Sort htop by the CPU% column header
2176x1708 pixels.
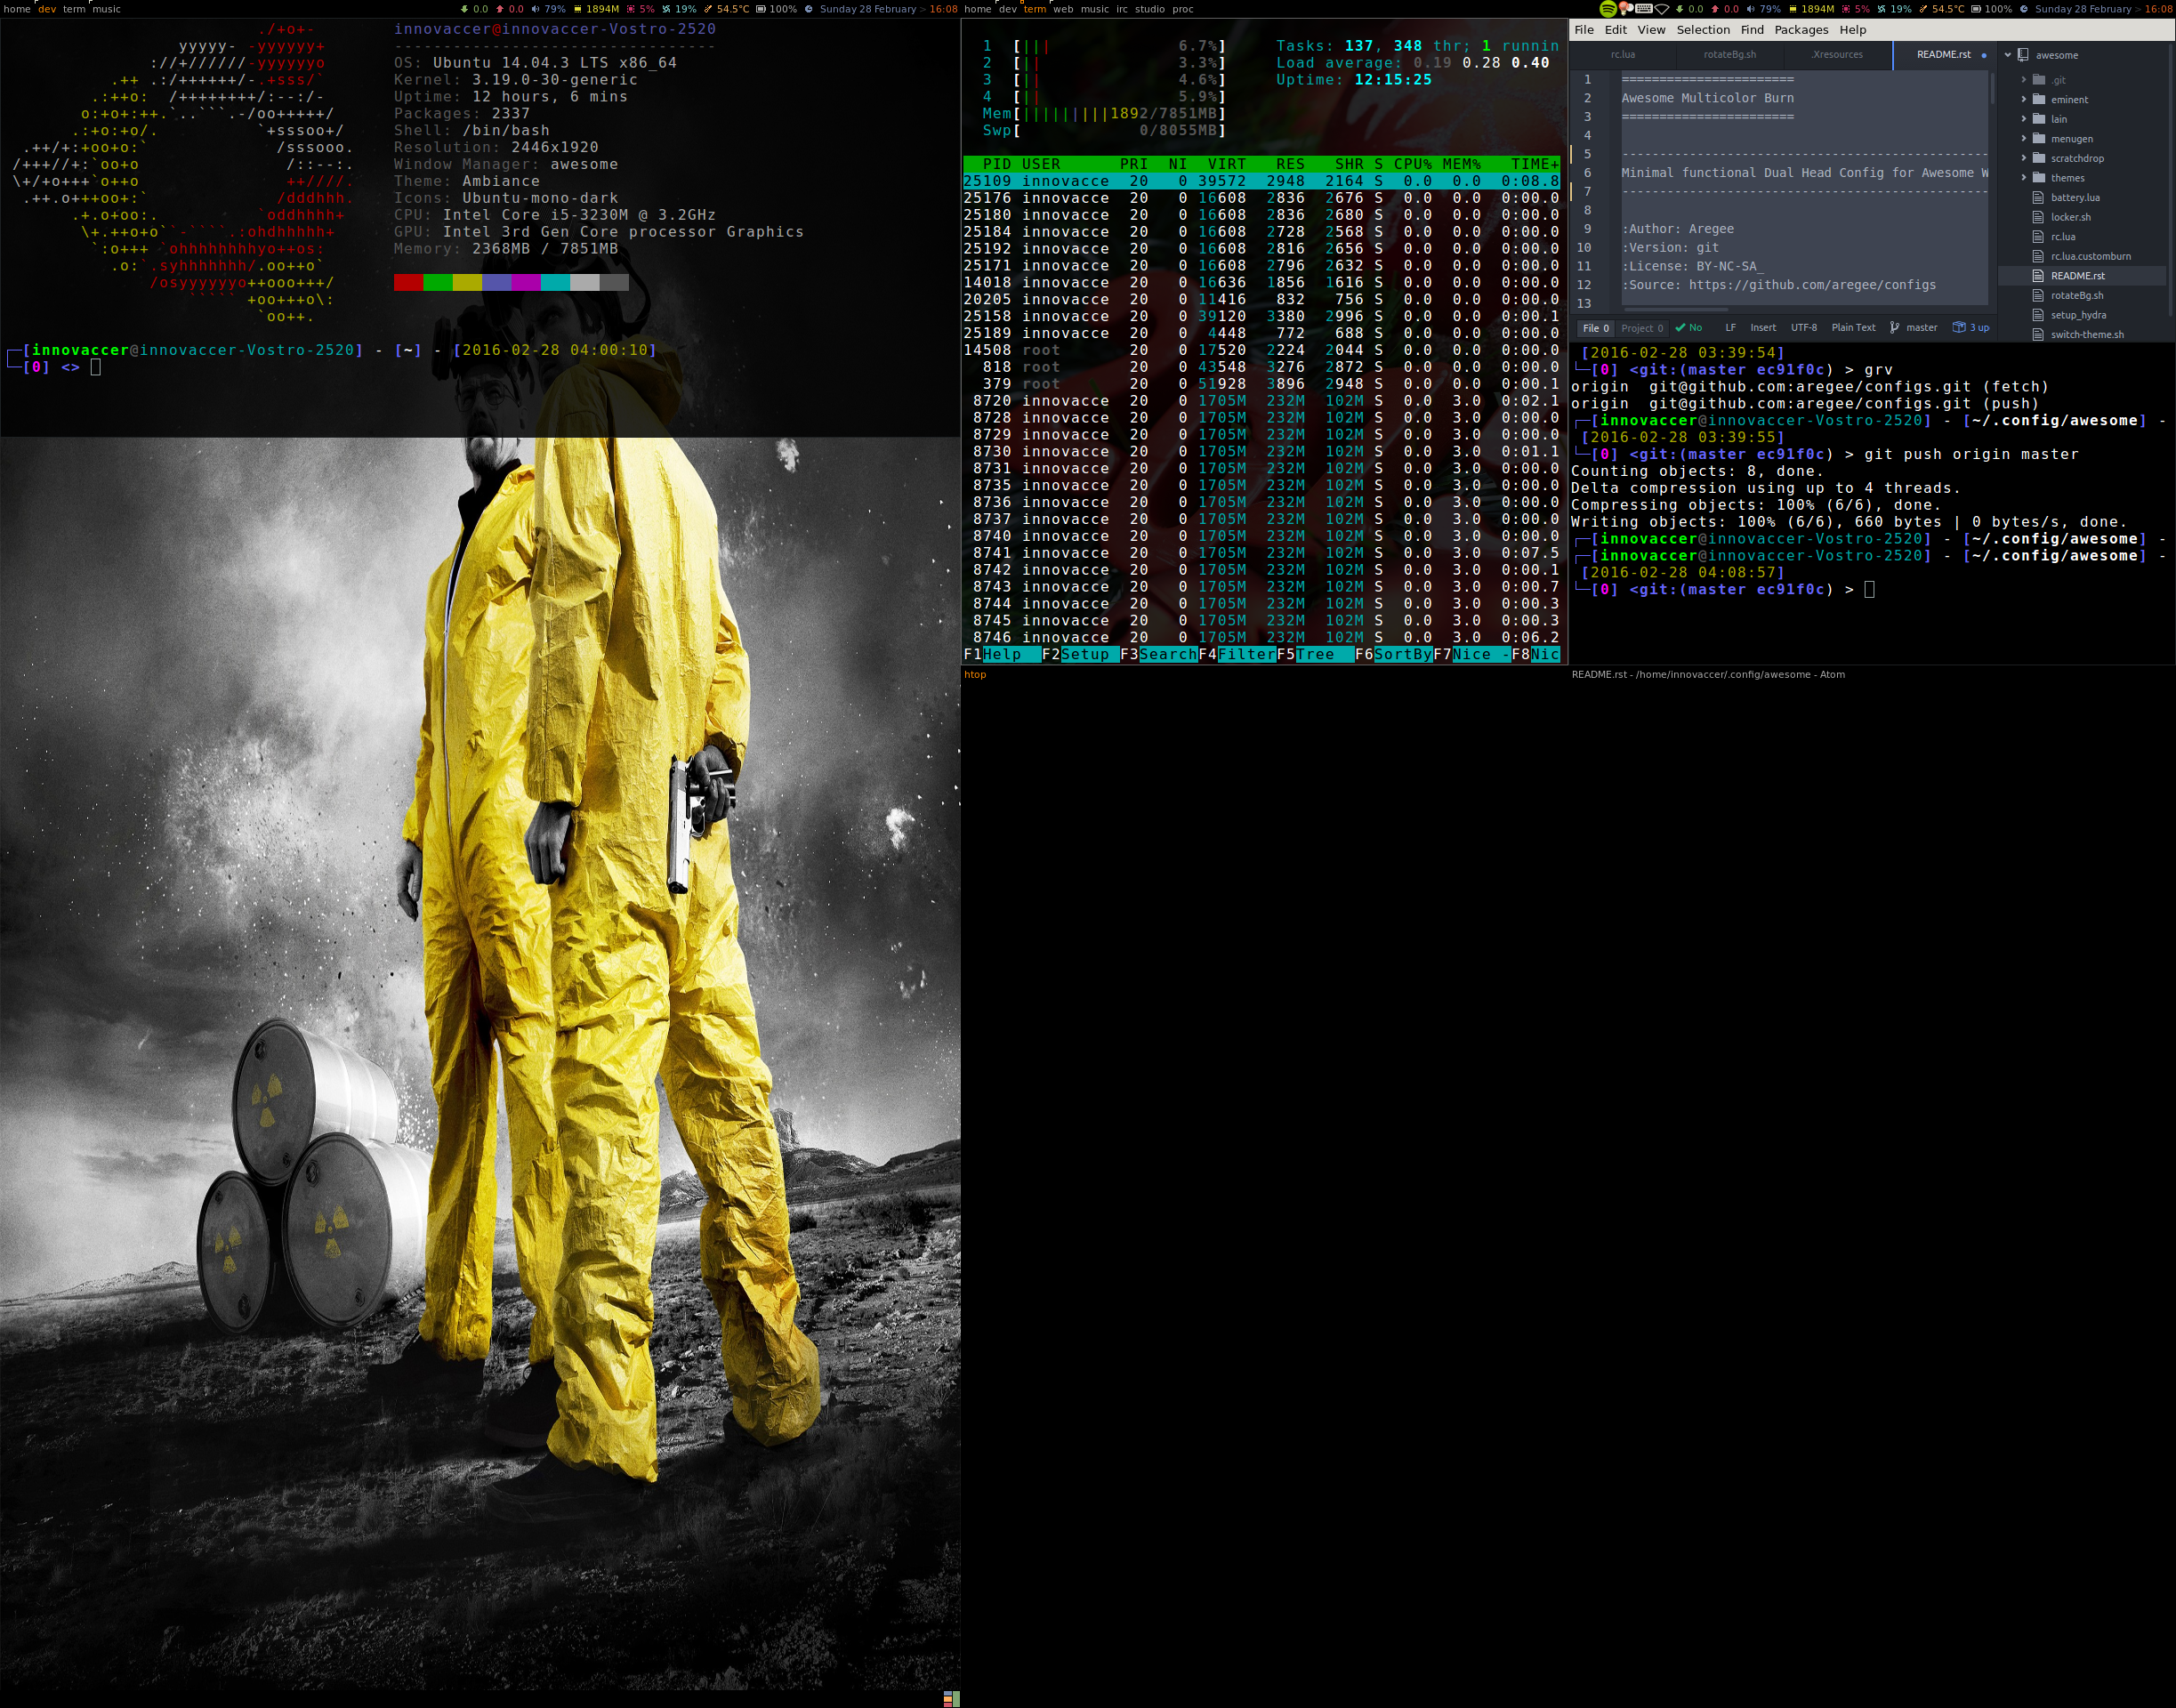(x=1412, y=164)
